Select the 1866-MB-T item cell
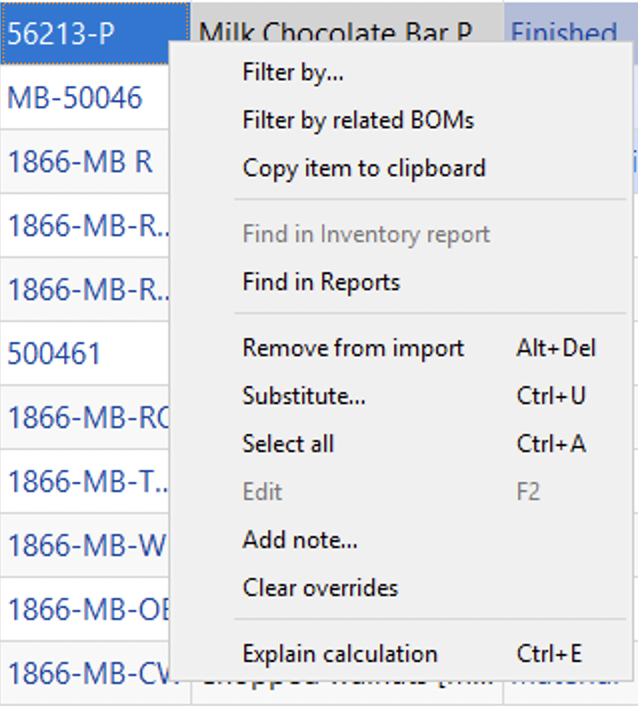Screen dimensions: 638x706 (x=85, y=482)
